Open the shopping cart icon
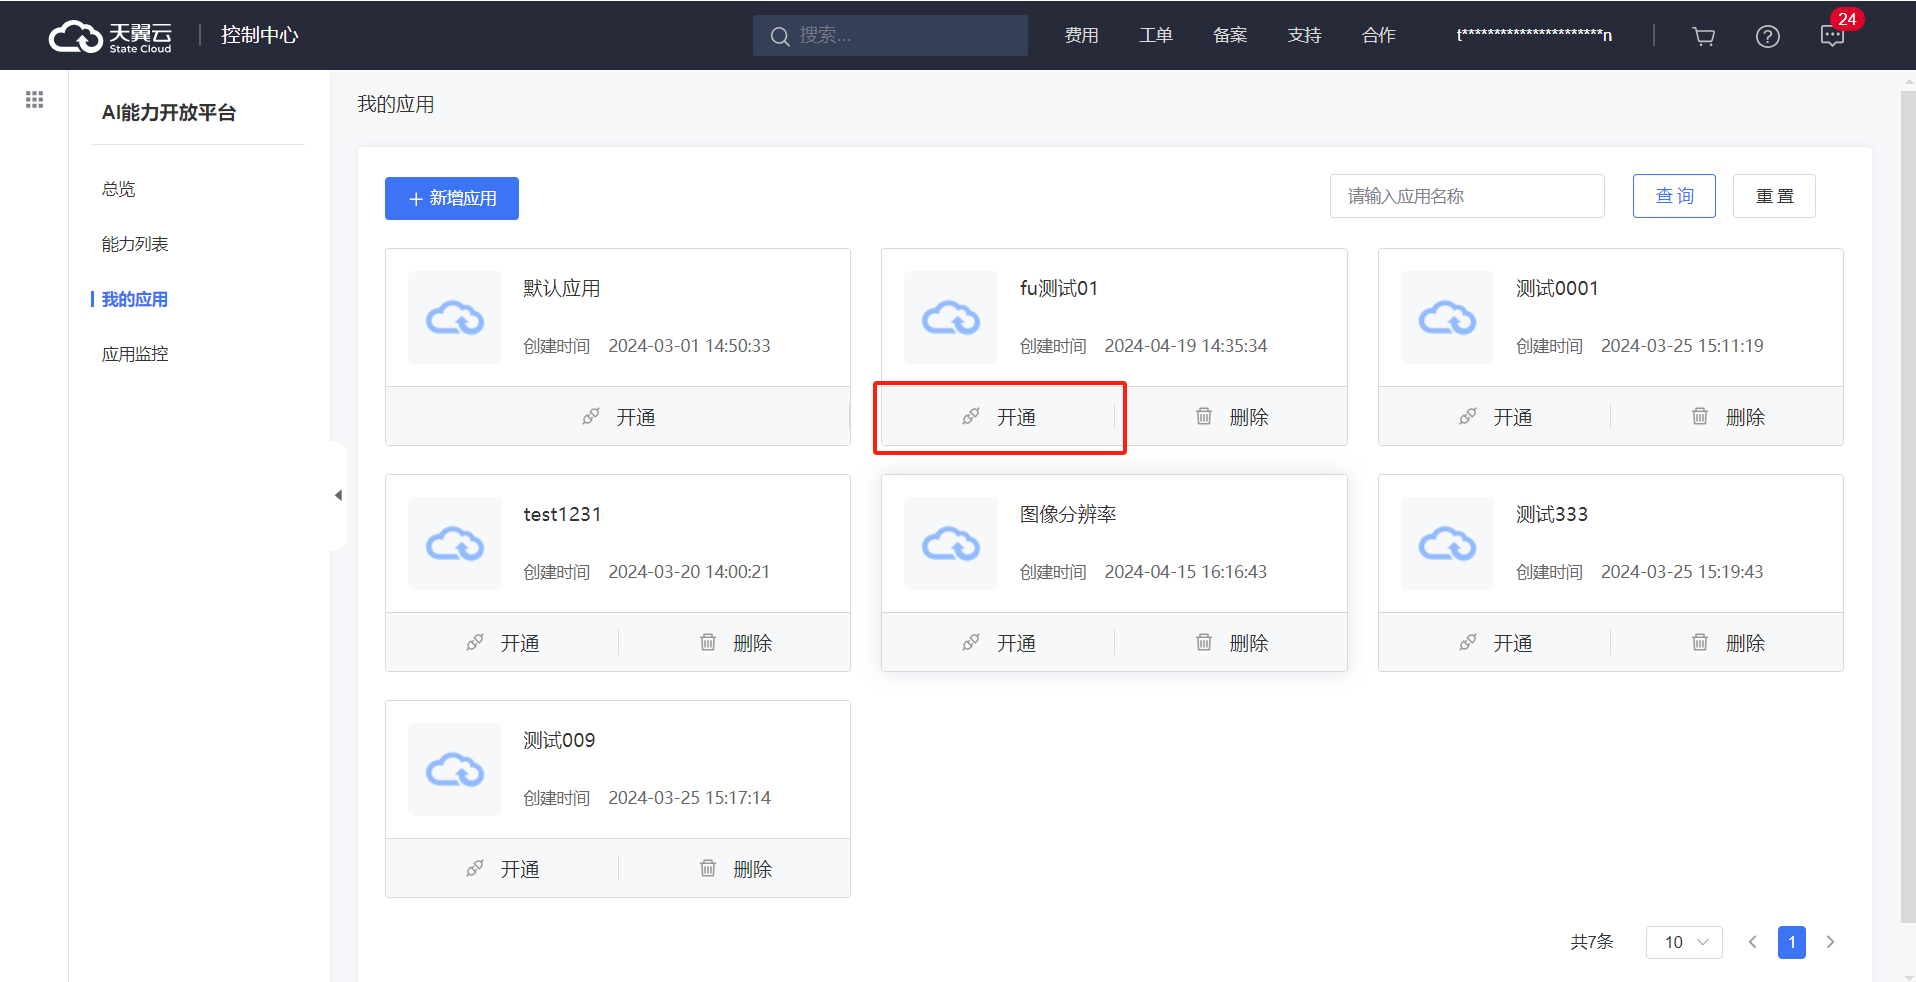This screenshot has width=1916, height=982. (1703, 36)
